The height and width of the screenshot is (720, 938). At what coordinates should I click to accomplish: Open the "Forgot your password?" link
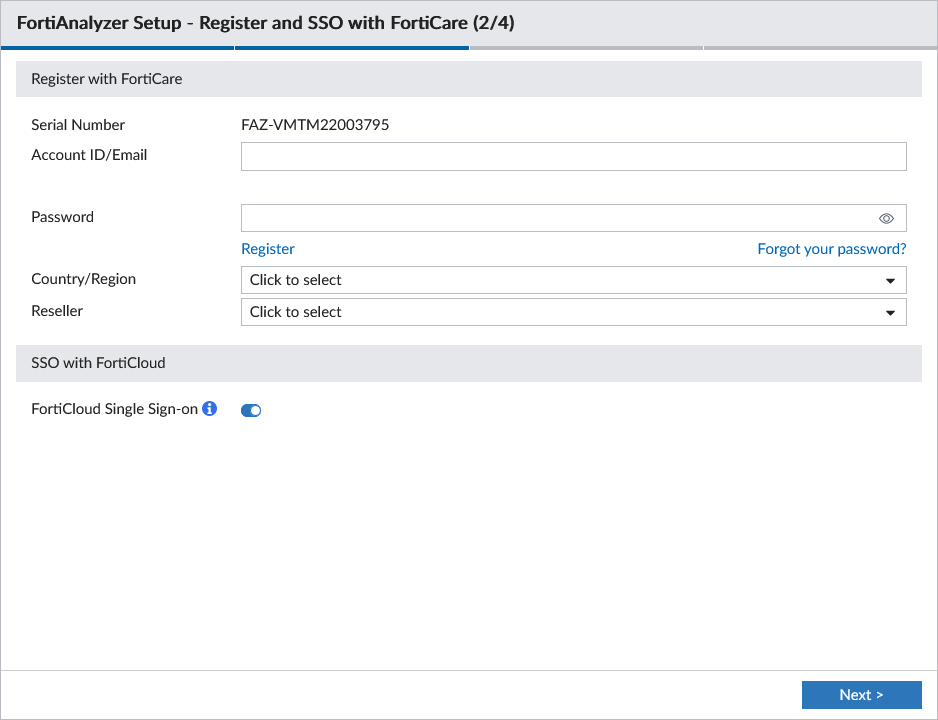tap(831, 249)
